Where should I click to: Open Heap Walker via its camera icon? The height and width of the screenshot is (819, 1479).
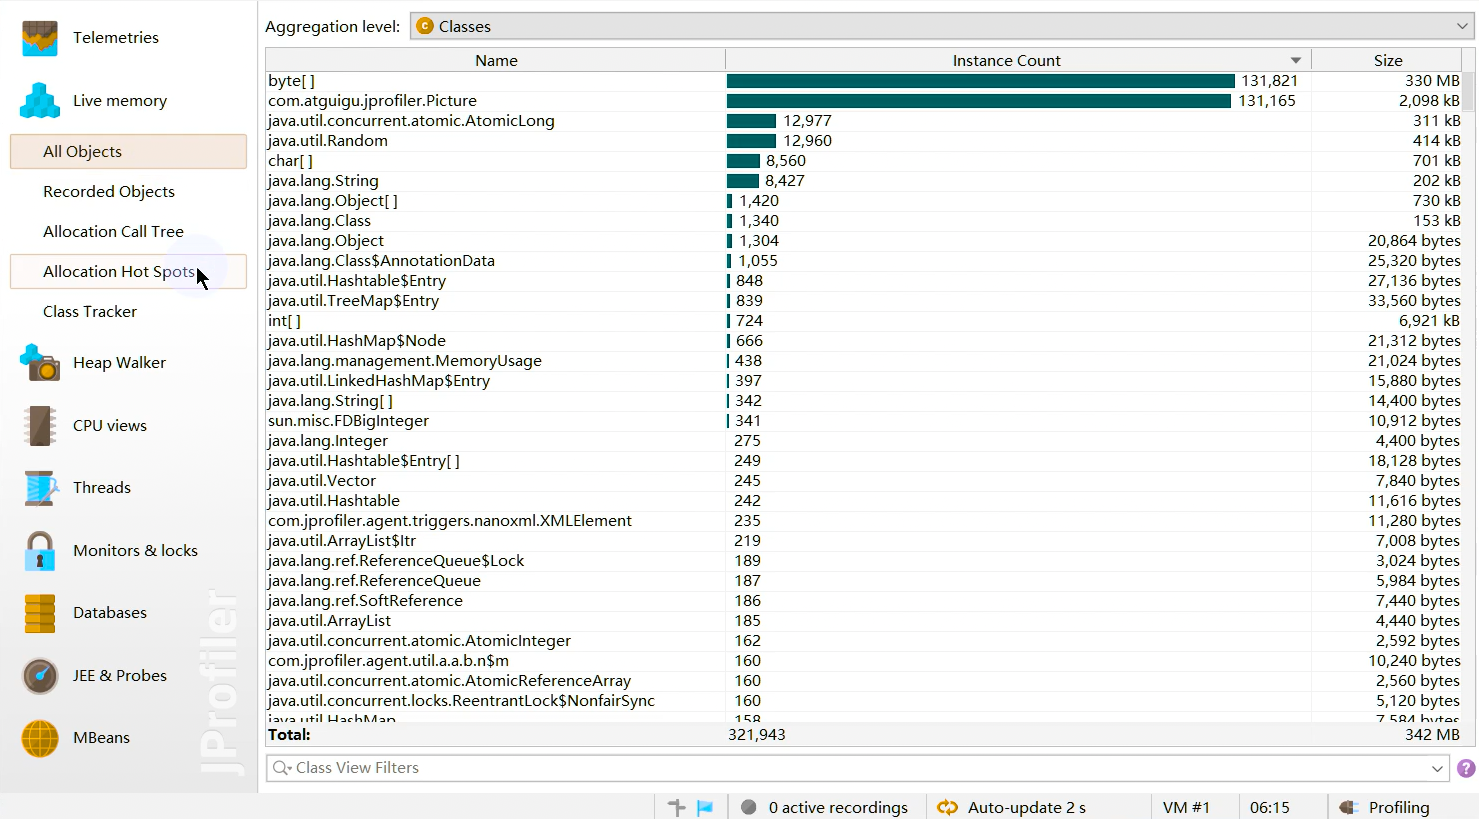coord(40,363)
